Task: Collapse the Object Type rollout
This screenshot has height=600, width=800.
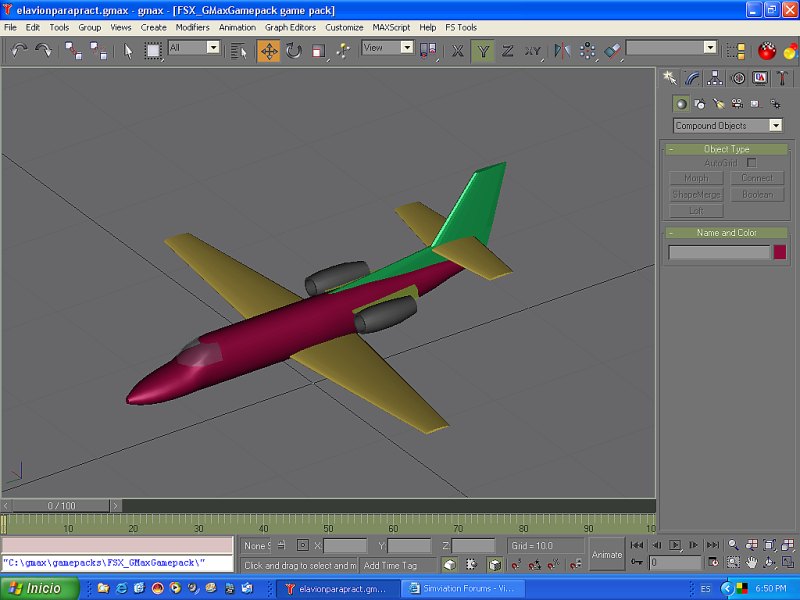Action: point(726,149)
